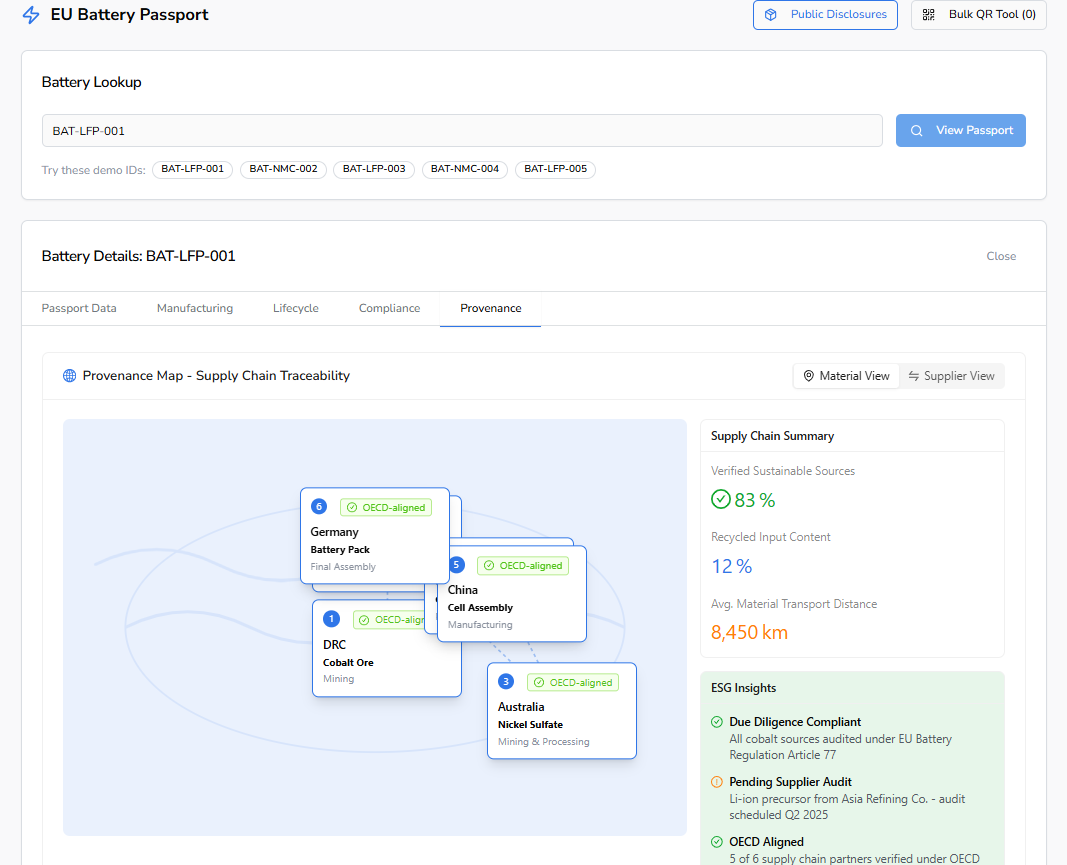Click the 12 % recycled content value

pyautogui.click(x=732, y=566)
